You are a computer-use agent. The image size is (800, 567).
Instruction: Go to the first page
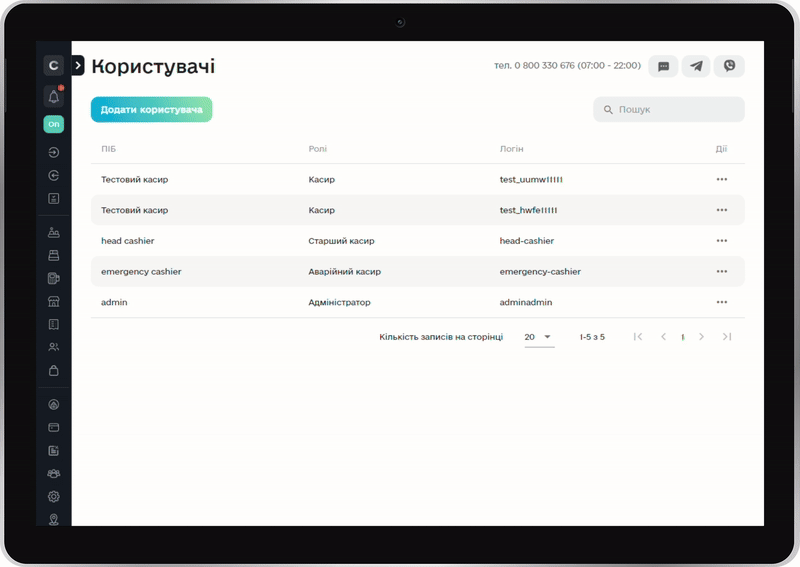[x=638, y=337]
